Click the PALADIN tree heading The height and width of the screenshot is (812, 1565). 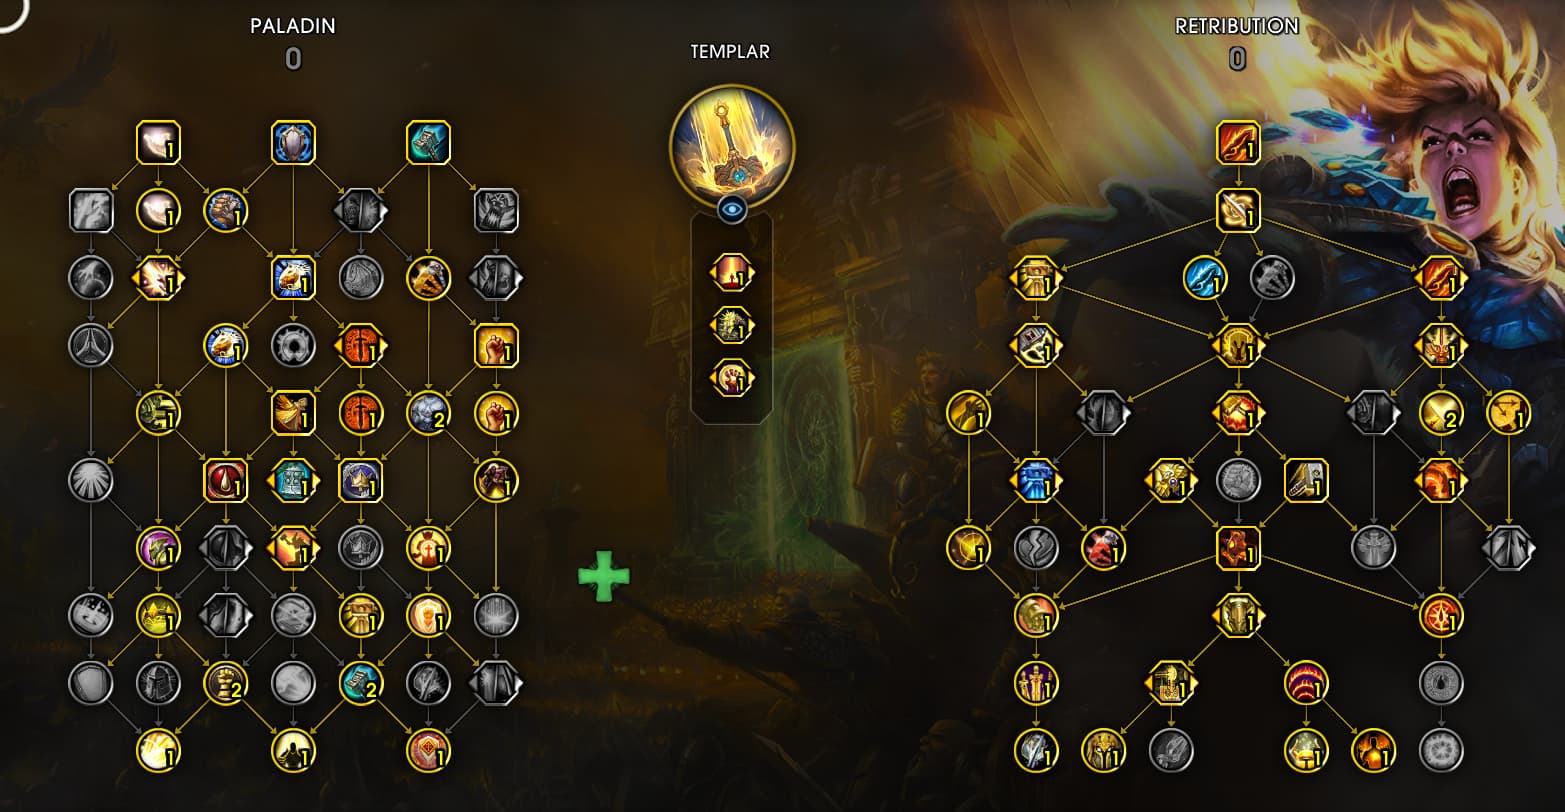(293, 26)
